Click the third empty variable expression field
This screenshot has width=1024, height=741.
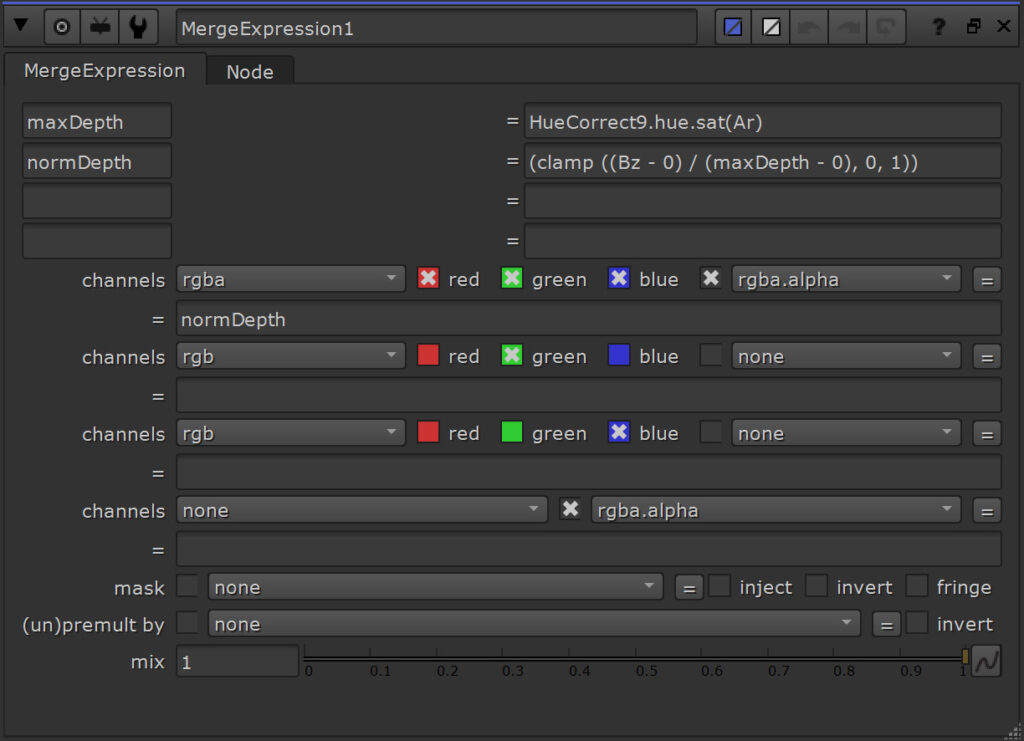[762, 201]
